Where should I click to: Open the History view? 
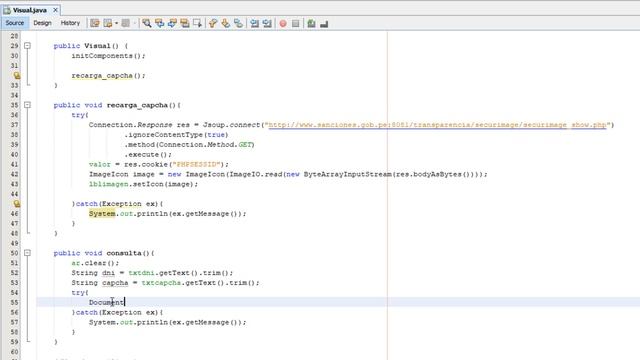(x=70, y=23)
